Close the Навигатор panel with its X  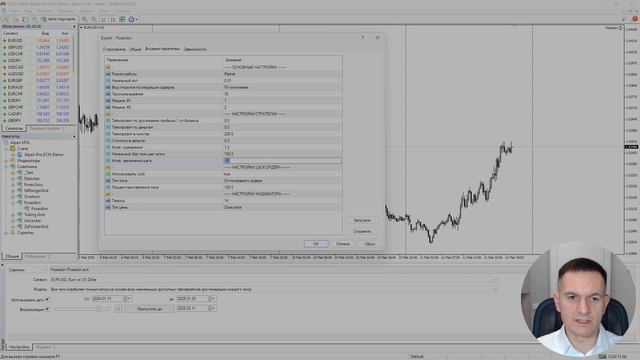pos(74,136)
